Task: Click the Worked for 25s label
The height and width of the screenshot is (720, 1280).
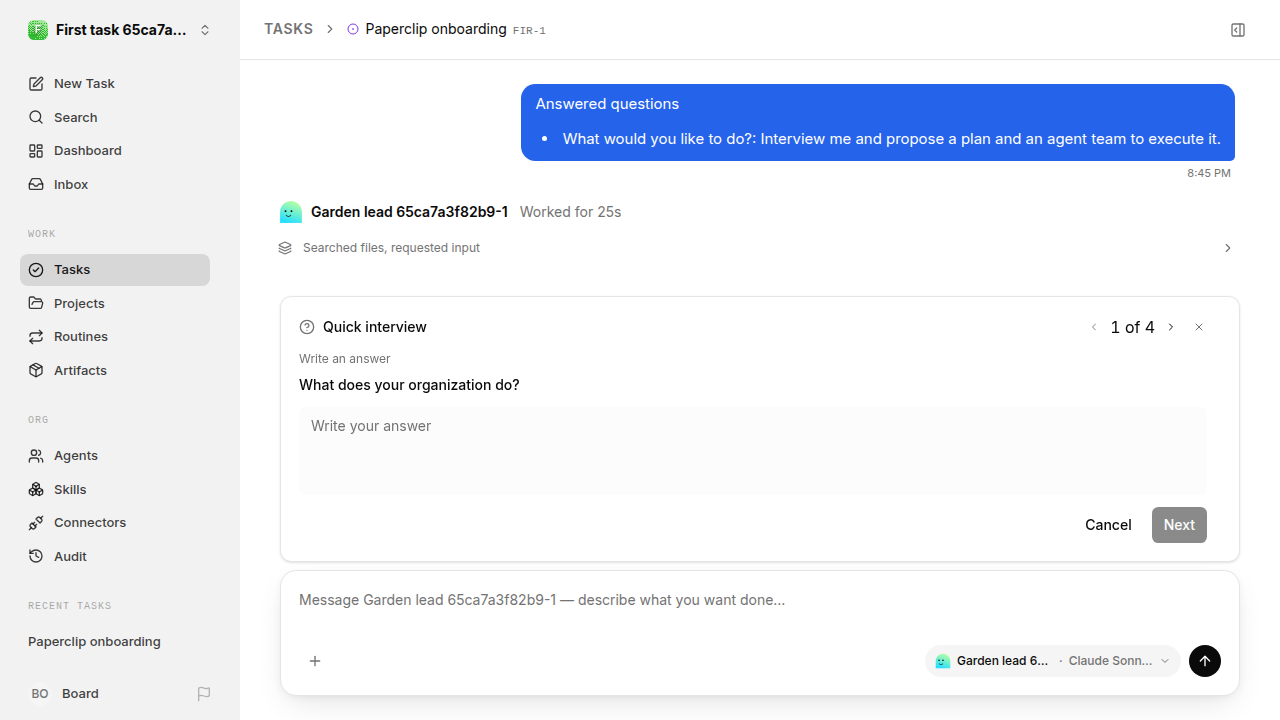Action: click(x=570, y=212)
